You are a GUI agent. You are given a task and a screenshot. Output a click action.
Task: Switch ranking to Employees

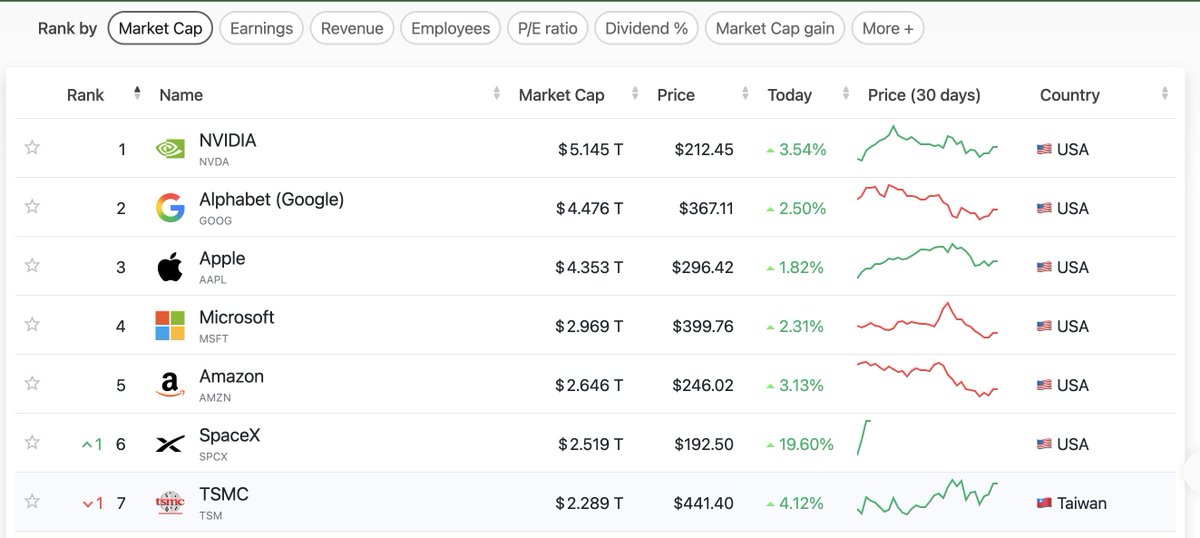tap(451, 28)
